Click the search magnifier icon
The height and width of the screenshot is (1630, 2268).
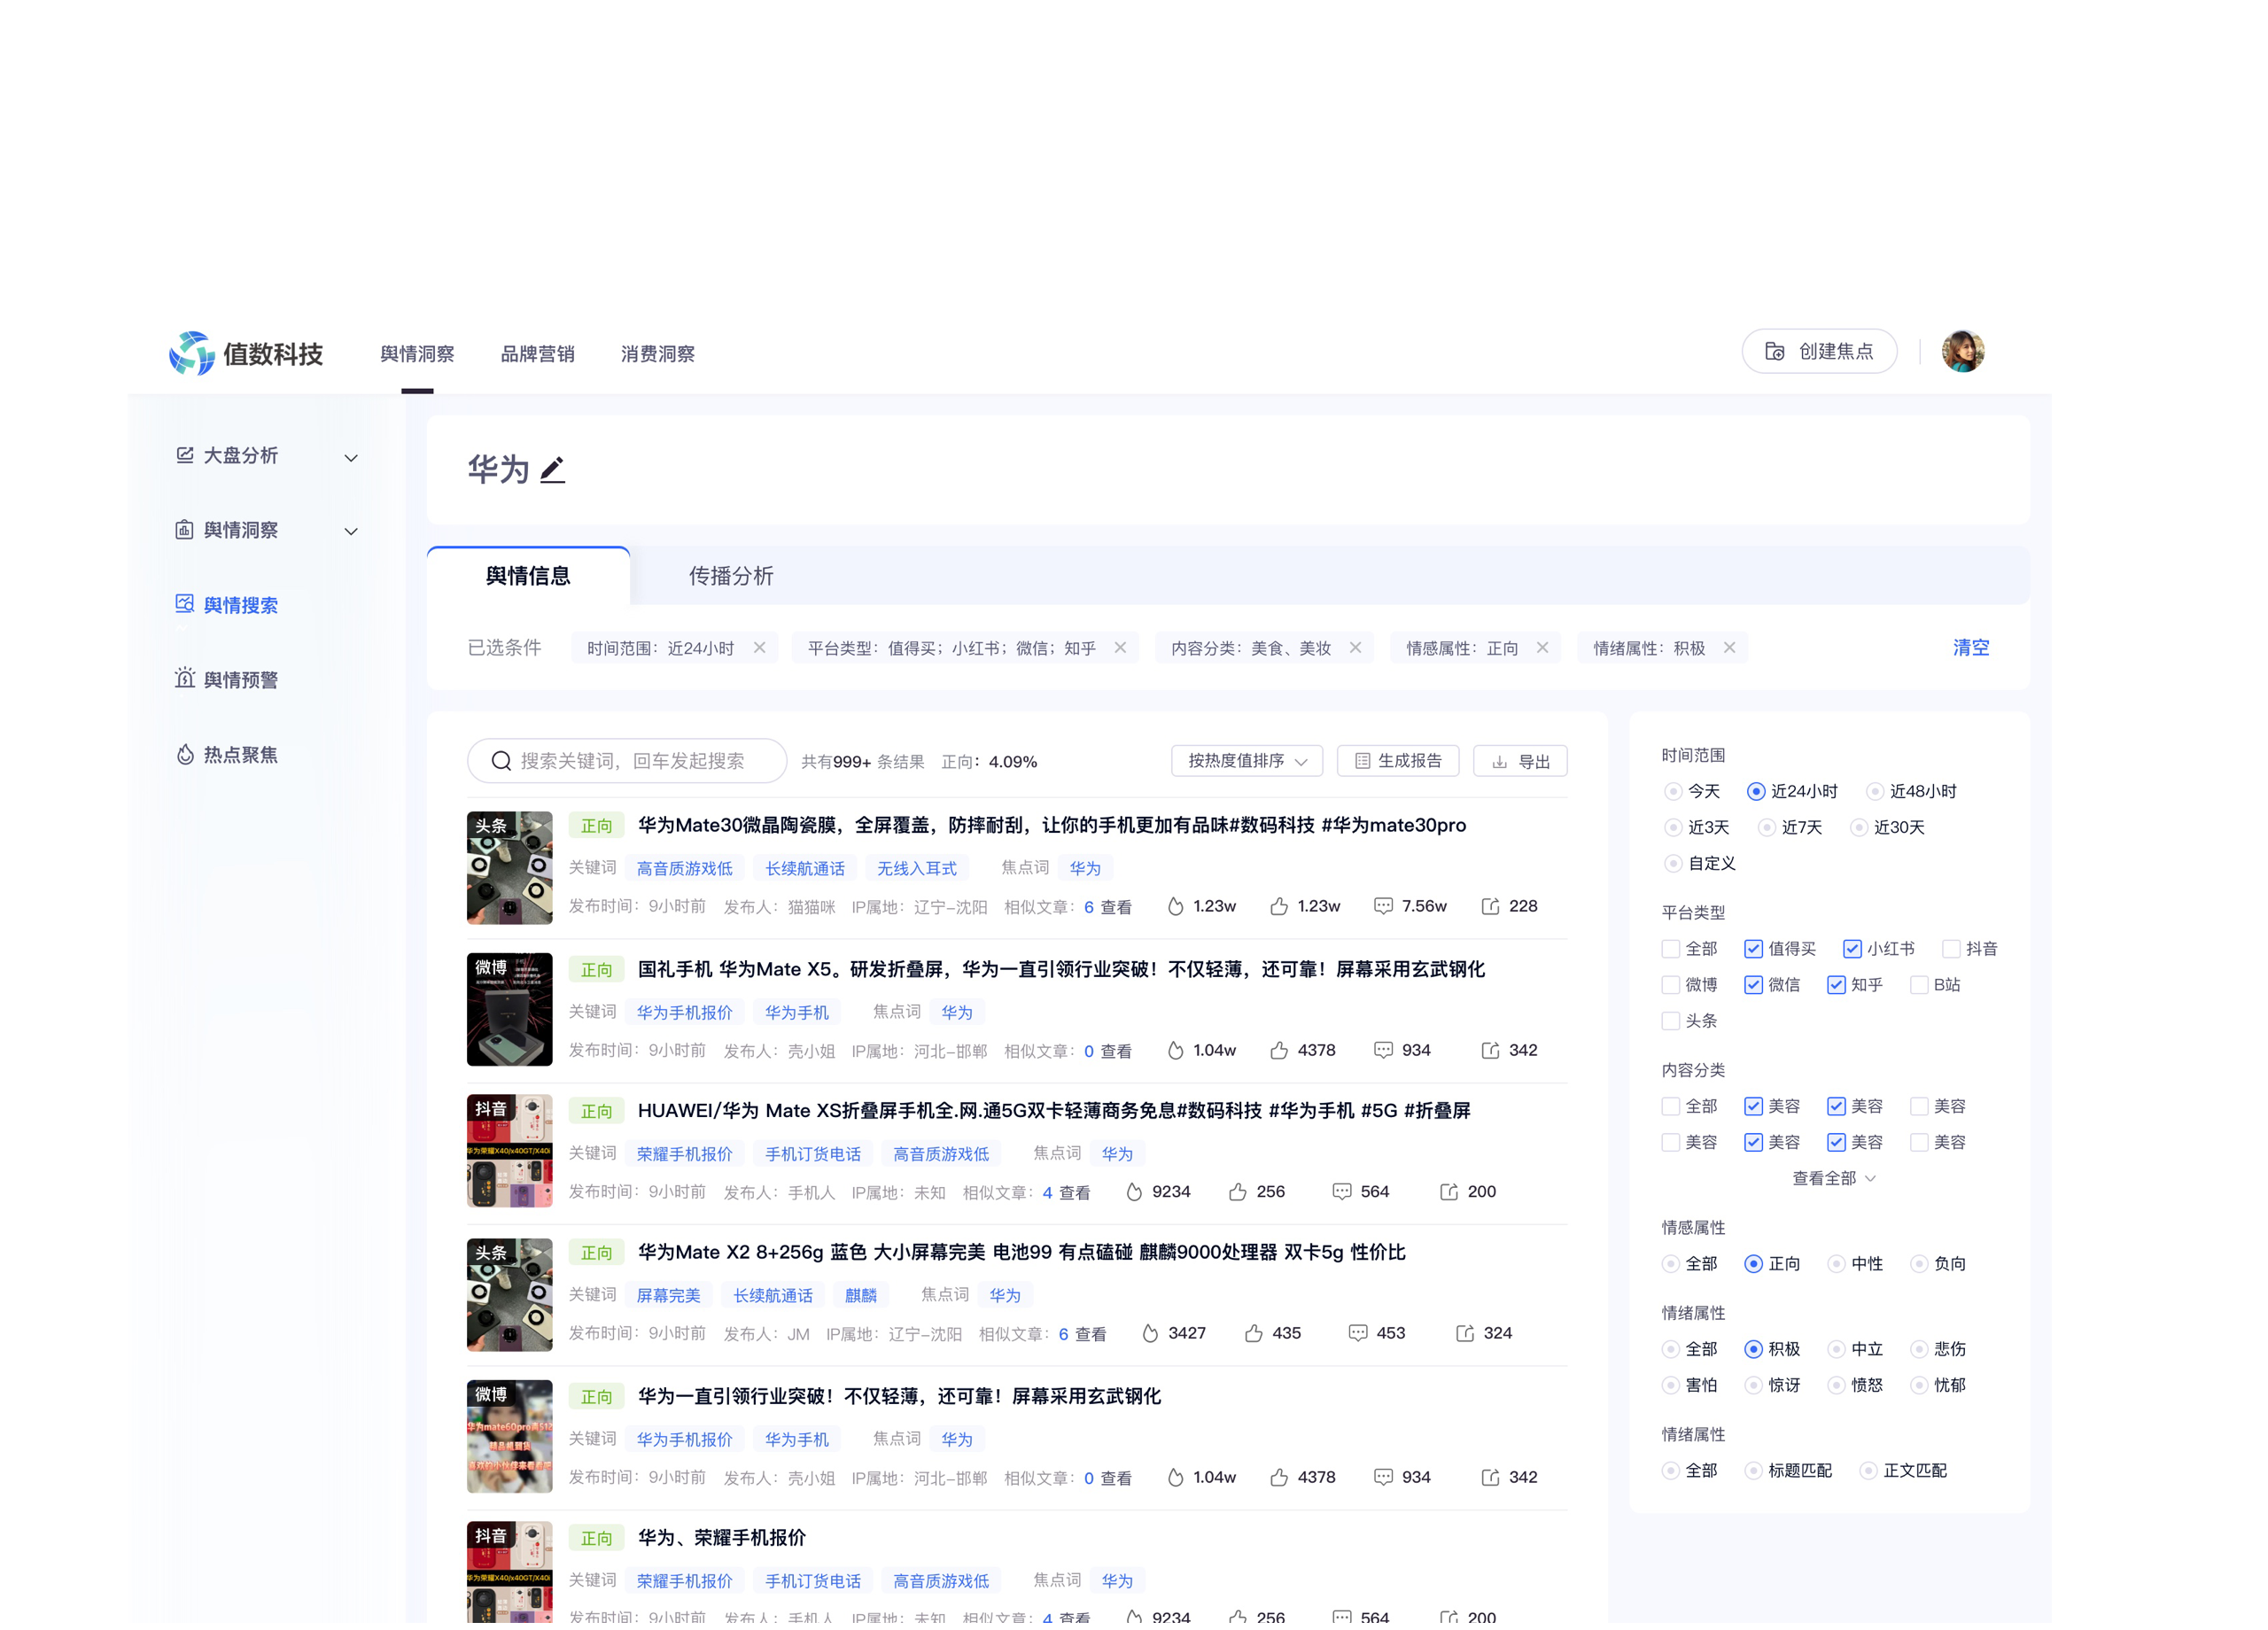(x=502, y=761)
